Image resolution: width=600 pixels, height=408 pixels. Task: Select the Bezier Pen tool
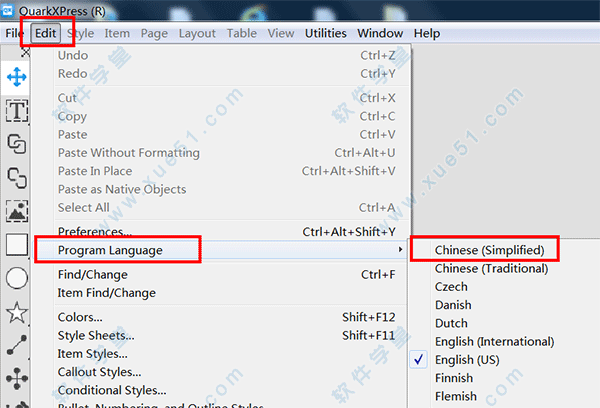tap(17, 378)
